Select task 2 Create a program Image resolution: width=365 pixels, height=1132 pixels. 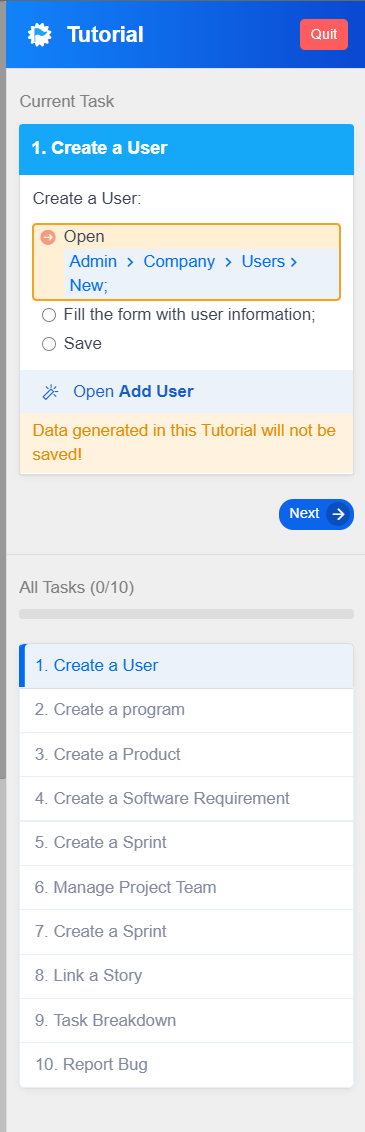coord(186,710)
